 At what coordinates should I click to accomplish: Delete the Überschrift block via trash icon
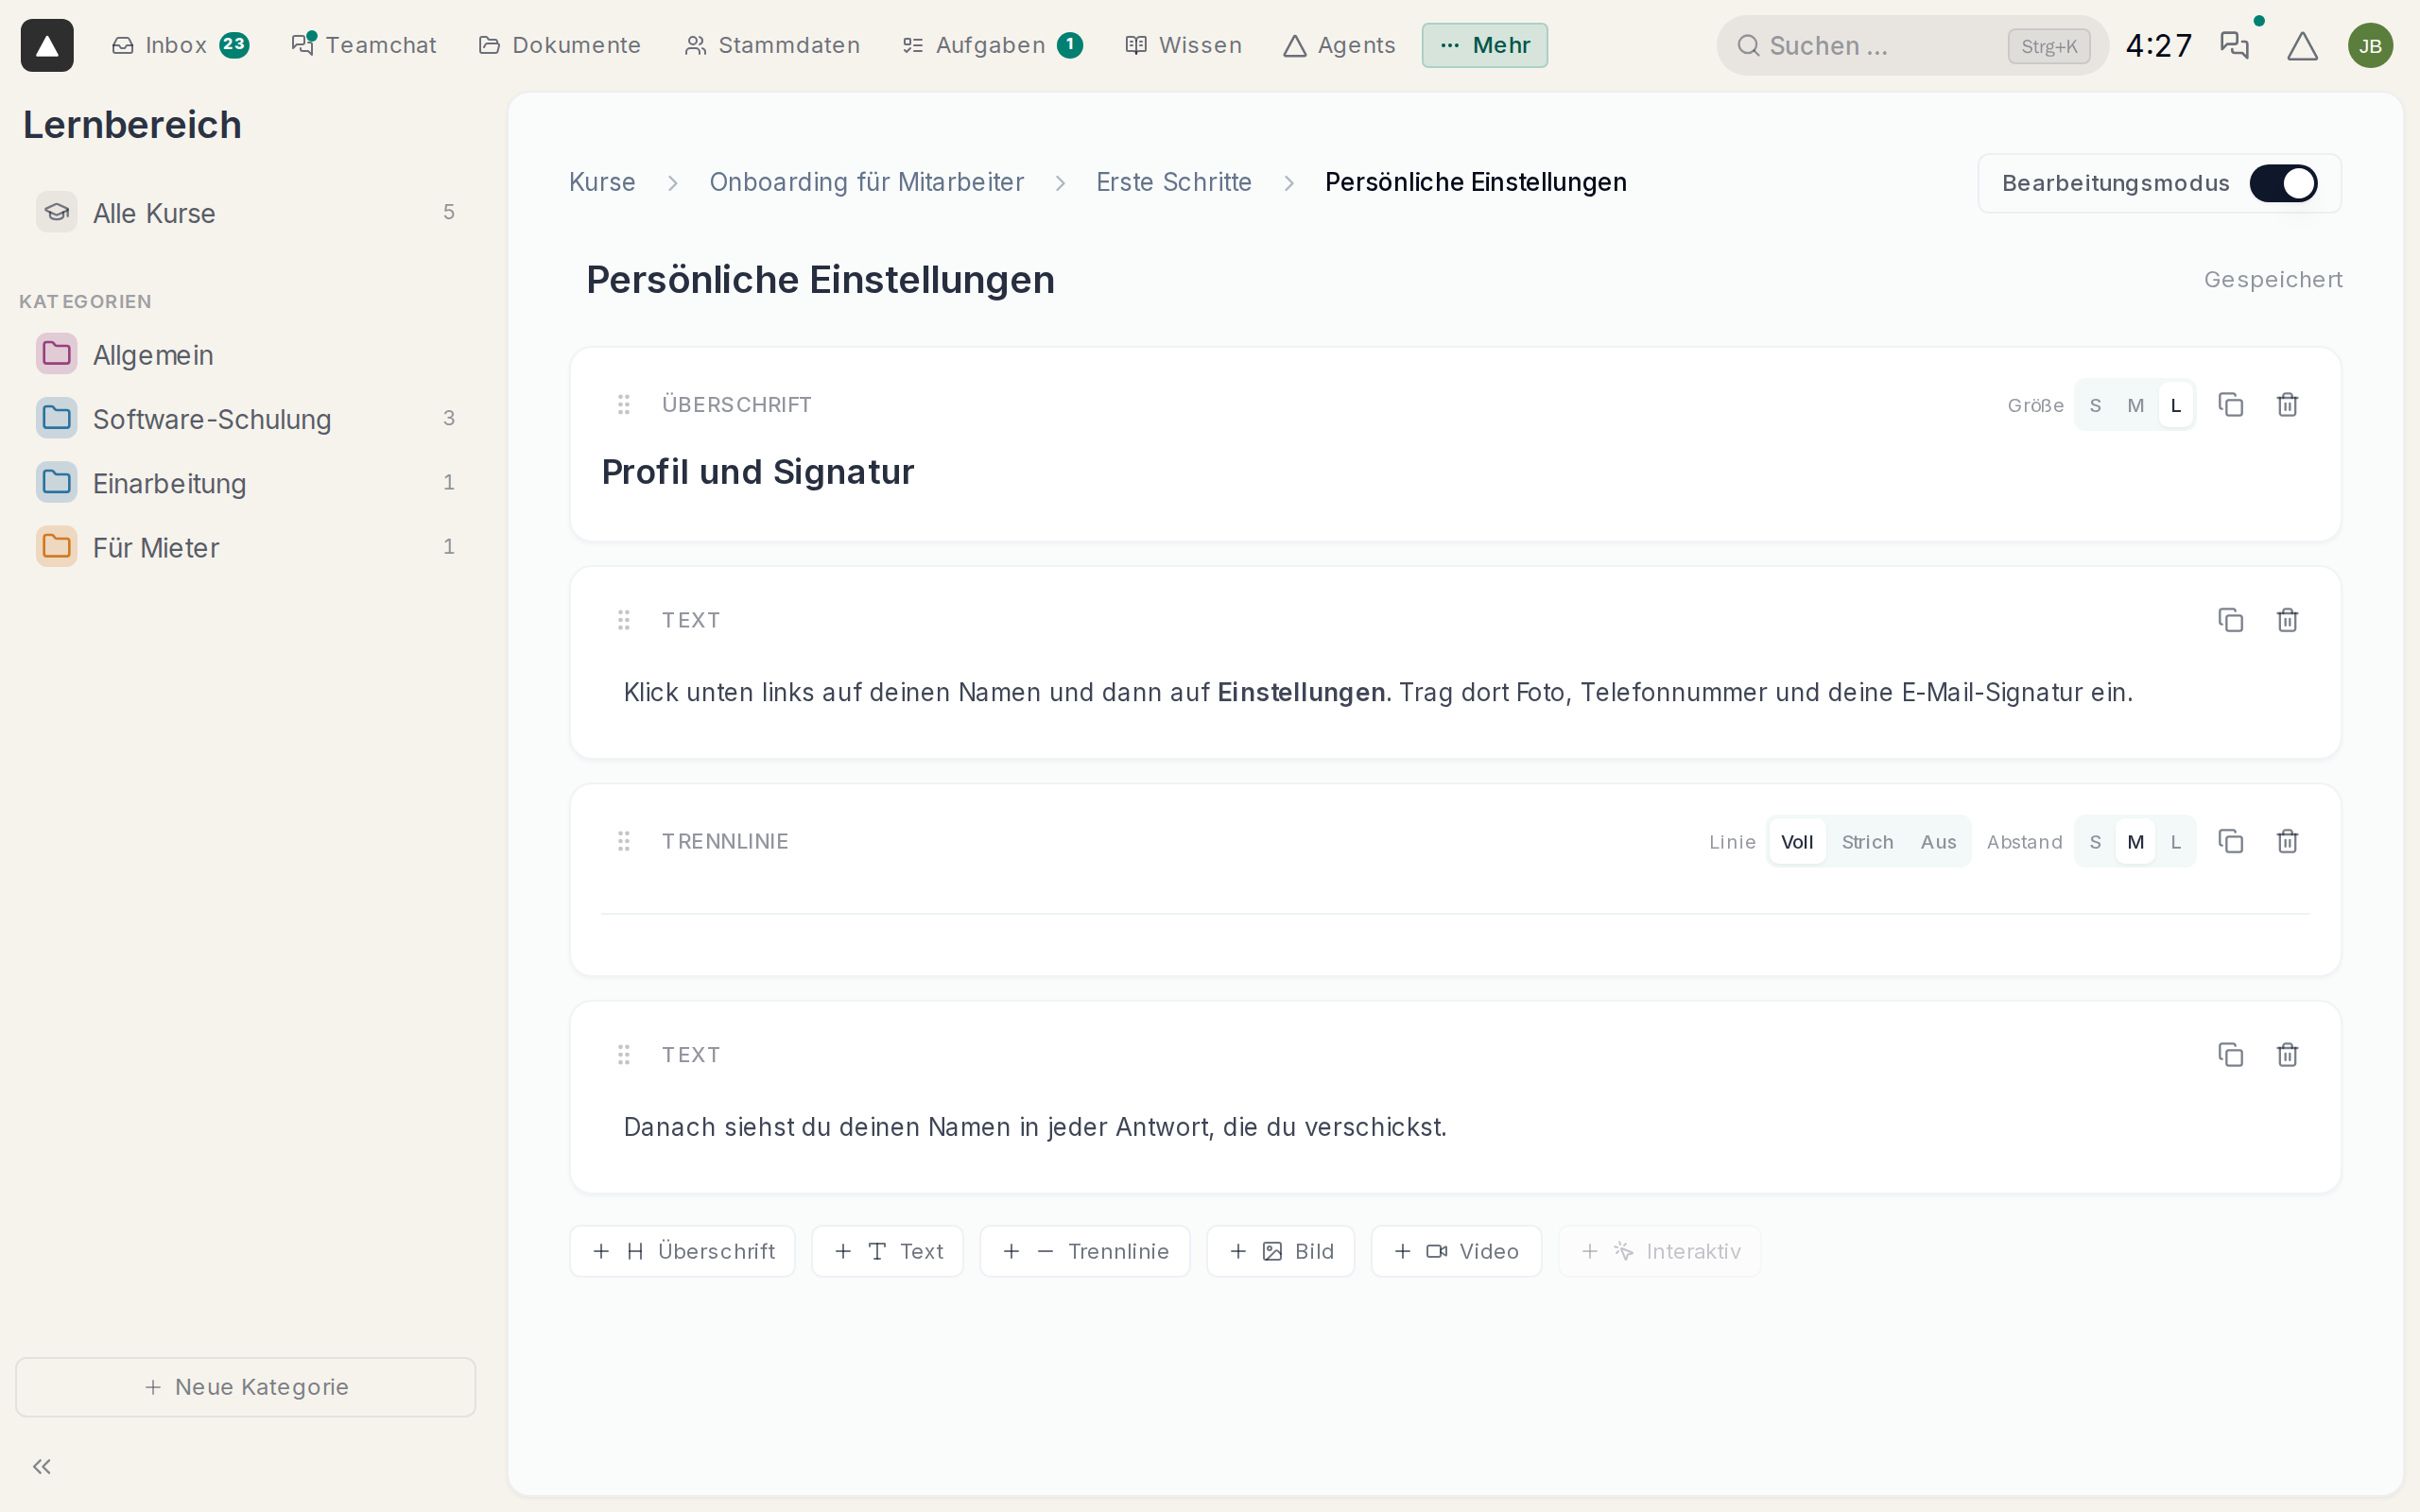click(x=2287, y=405)
